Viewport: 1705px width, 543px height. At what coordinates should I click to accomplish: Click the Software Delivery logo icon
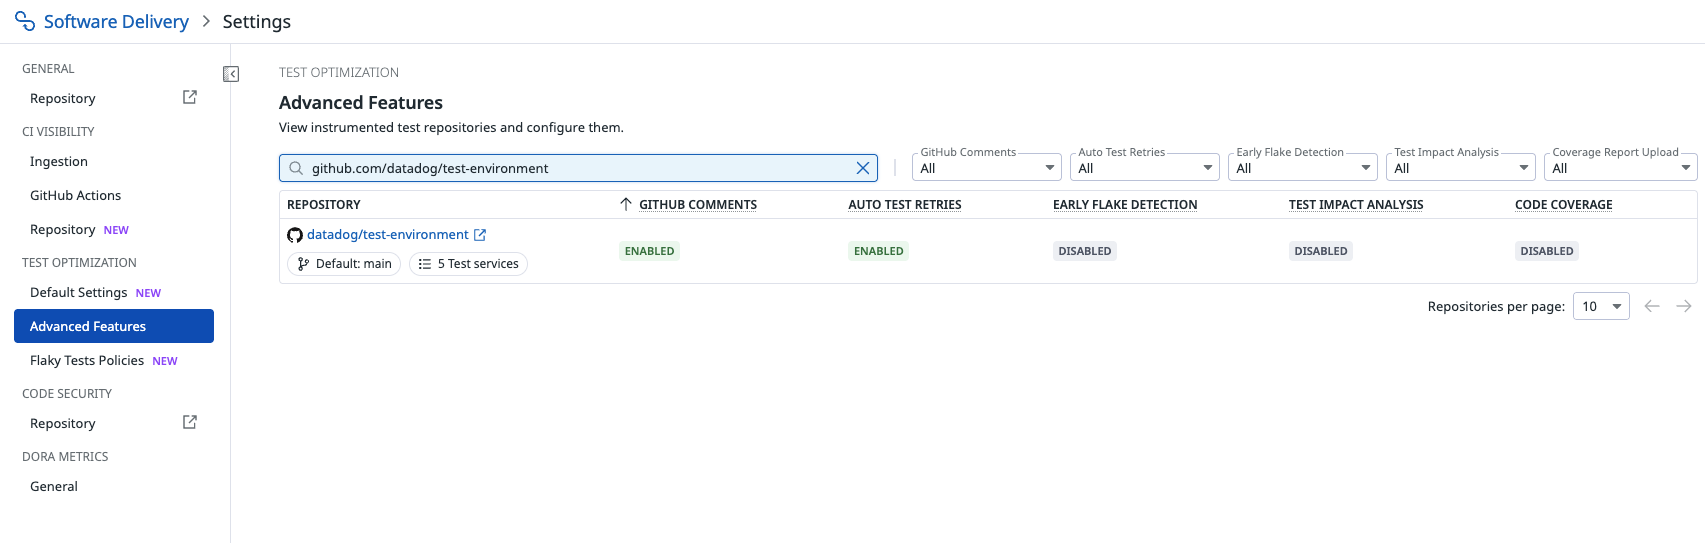pos(25,21)
